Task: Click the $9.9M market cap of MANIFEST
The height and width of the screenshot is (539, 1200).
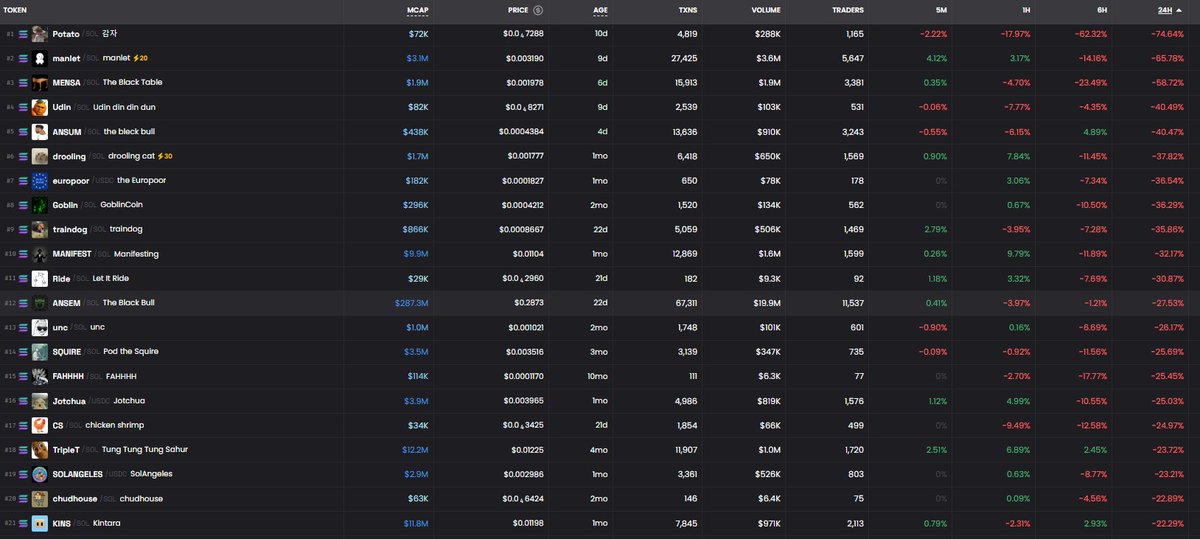Action: [417, 254]
